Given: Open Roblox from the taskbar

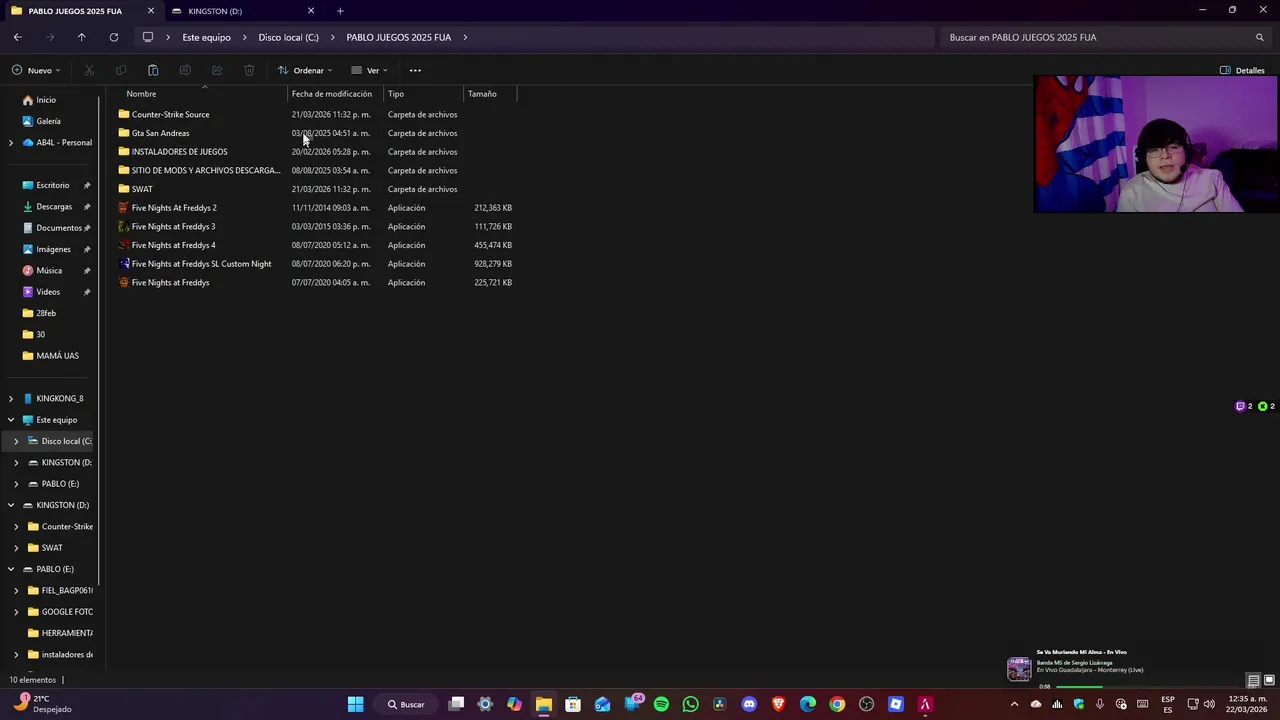Looking at the screenshot, I should (895, 704).
